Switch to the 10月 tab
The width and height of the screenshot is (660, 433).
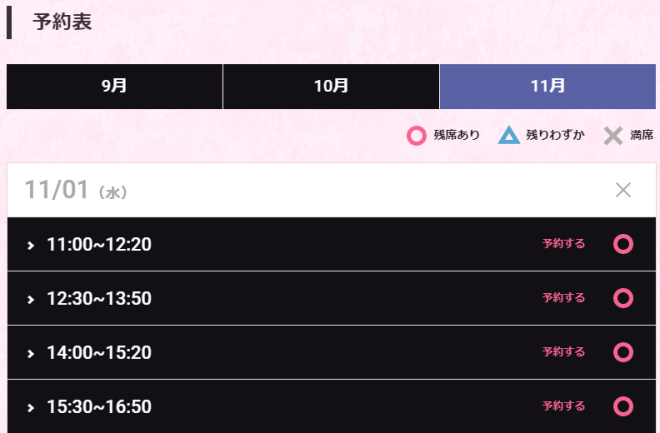click(330, 86)
